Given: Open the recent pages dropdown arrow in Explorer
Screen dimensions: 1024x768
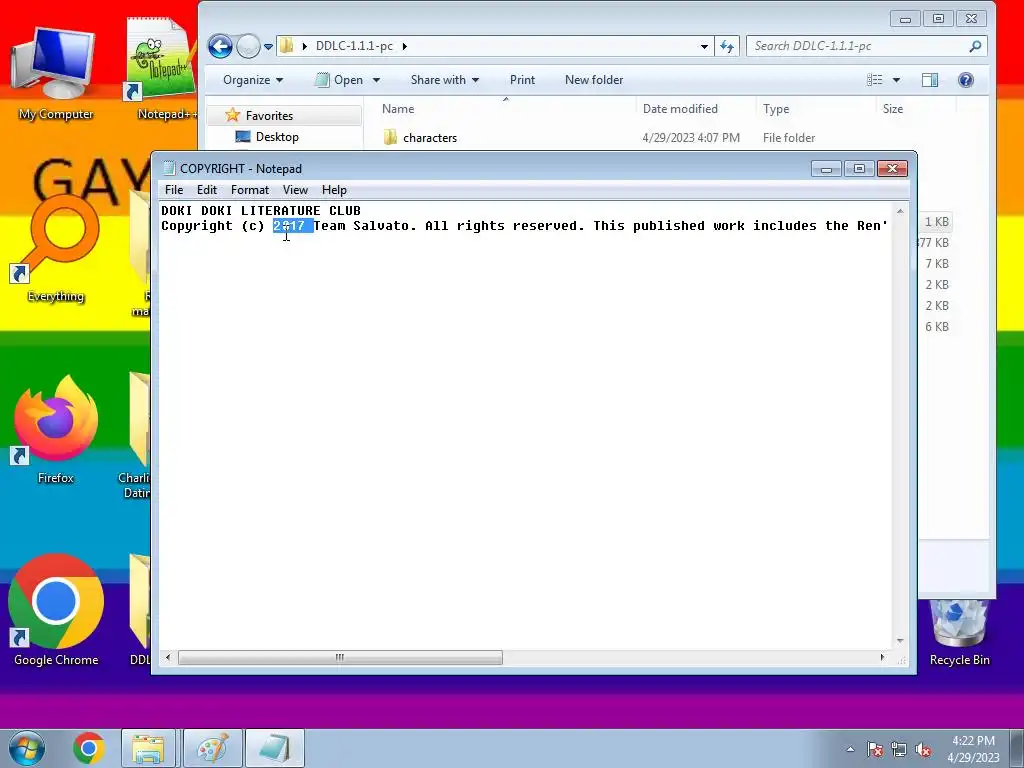Looking at the screenshot, I should click(268, 47).
